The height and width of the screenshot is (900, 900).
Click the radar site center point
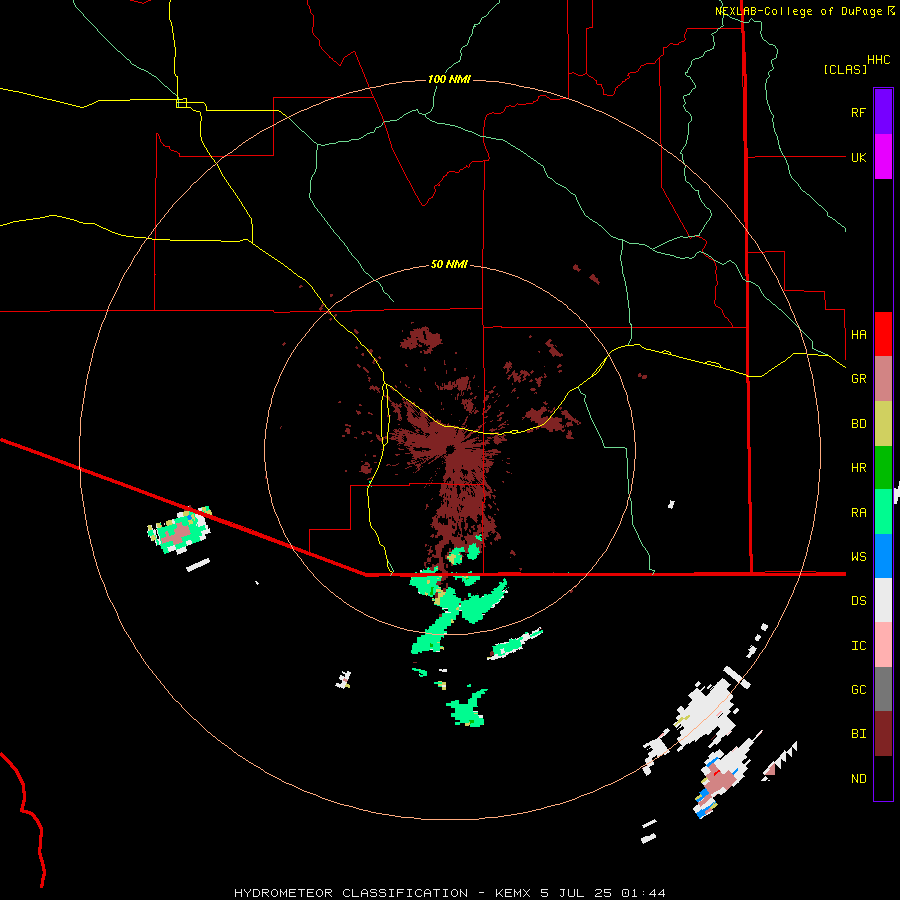coord(450,449)
